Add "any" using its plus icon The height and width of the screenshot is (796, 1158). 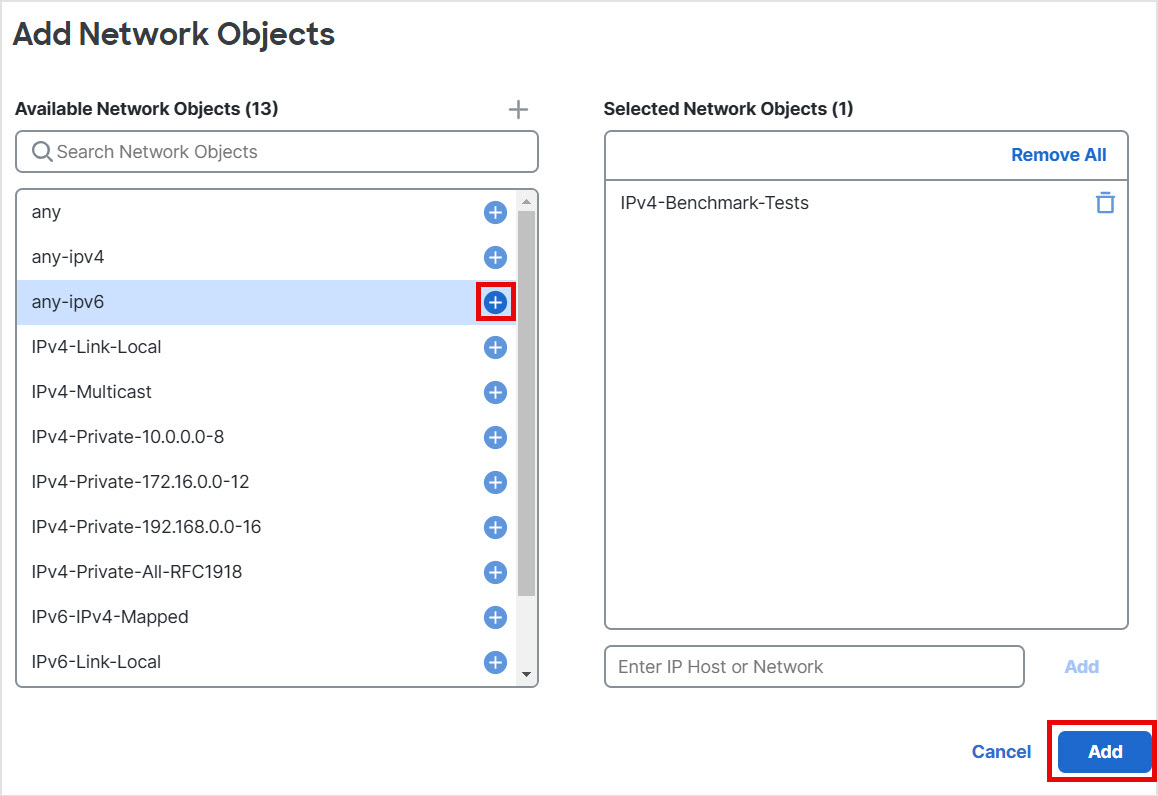pyautogui.click(x=494, y=212)
